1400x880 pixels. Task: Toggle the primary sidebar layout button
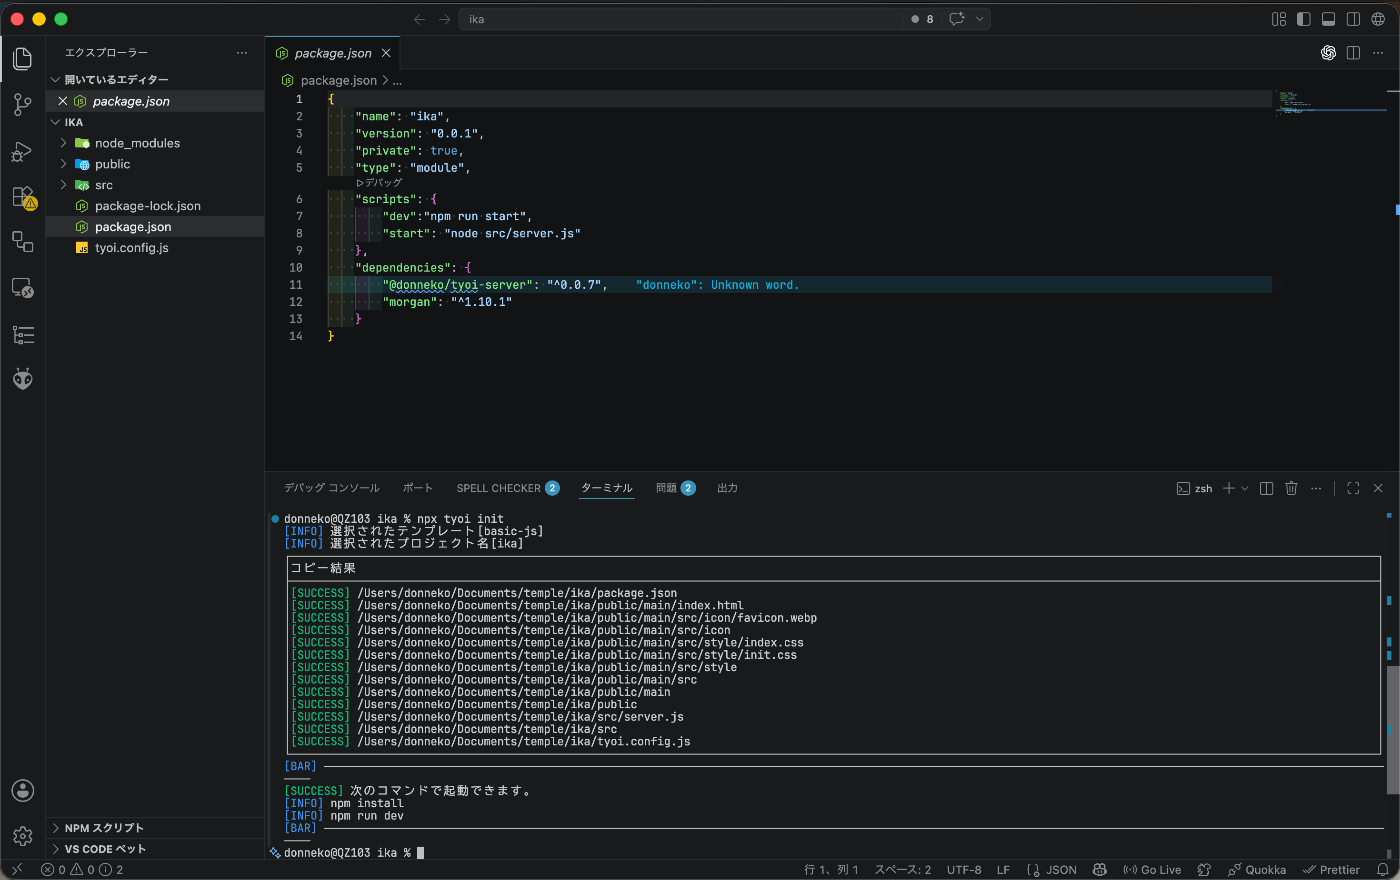point(1304,19)
